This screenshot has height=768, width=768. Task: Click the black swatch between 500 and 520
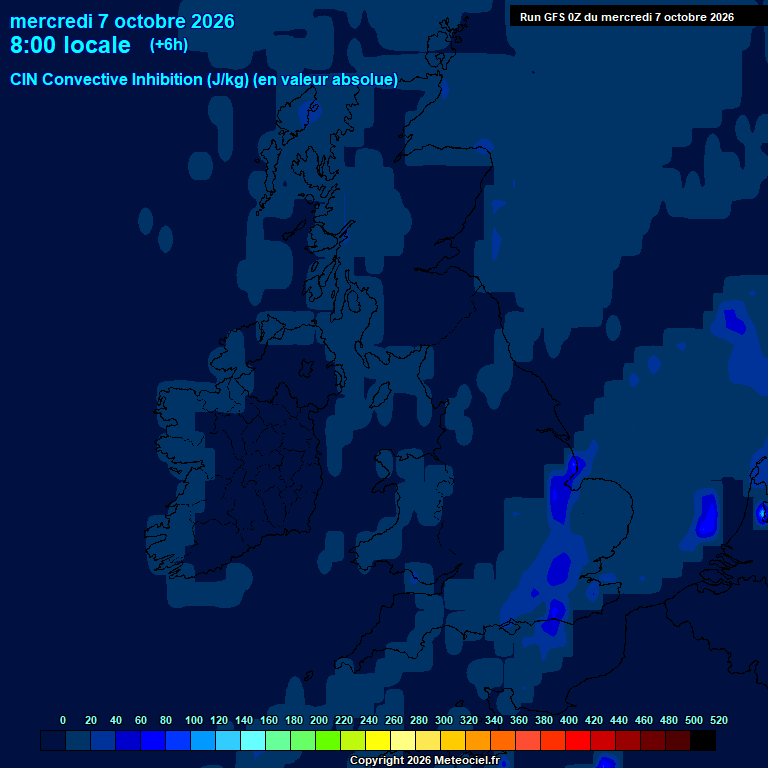703,740
